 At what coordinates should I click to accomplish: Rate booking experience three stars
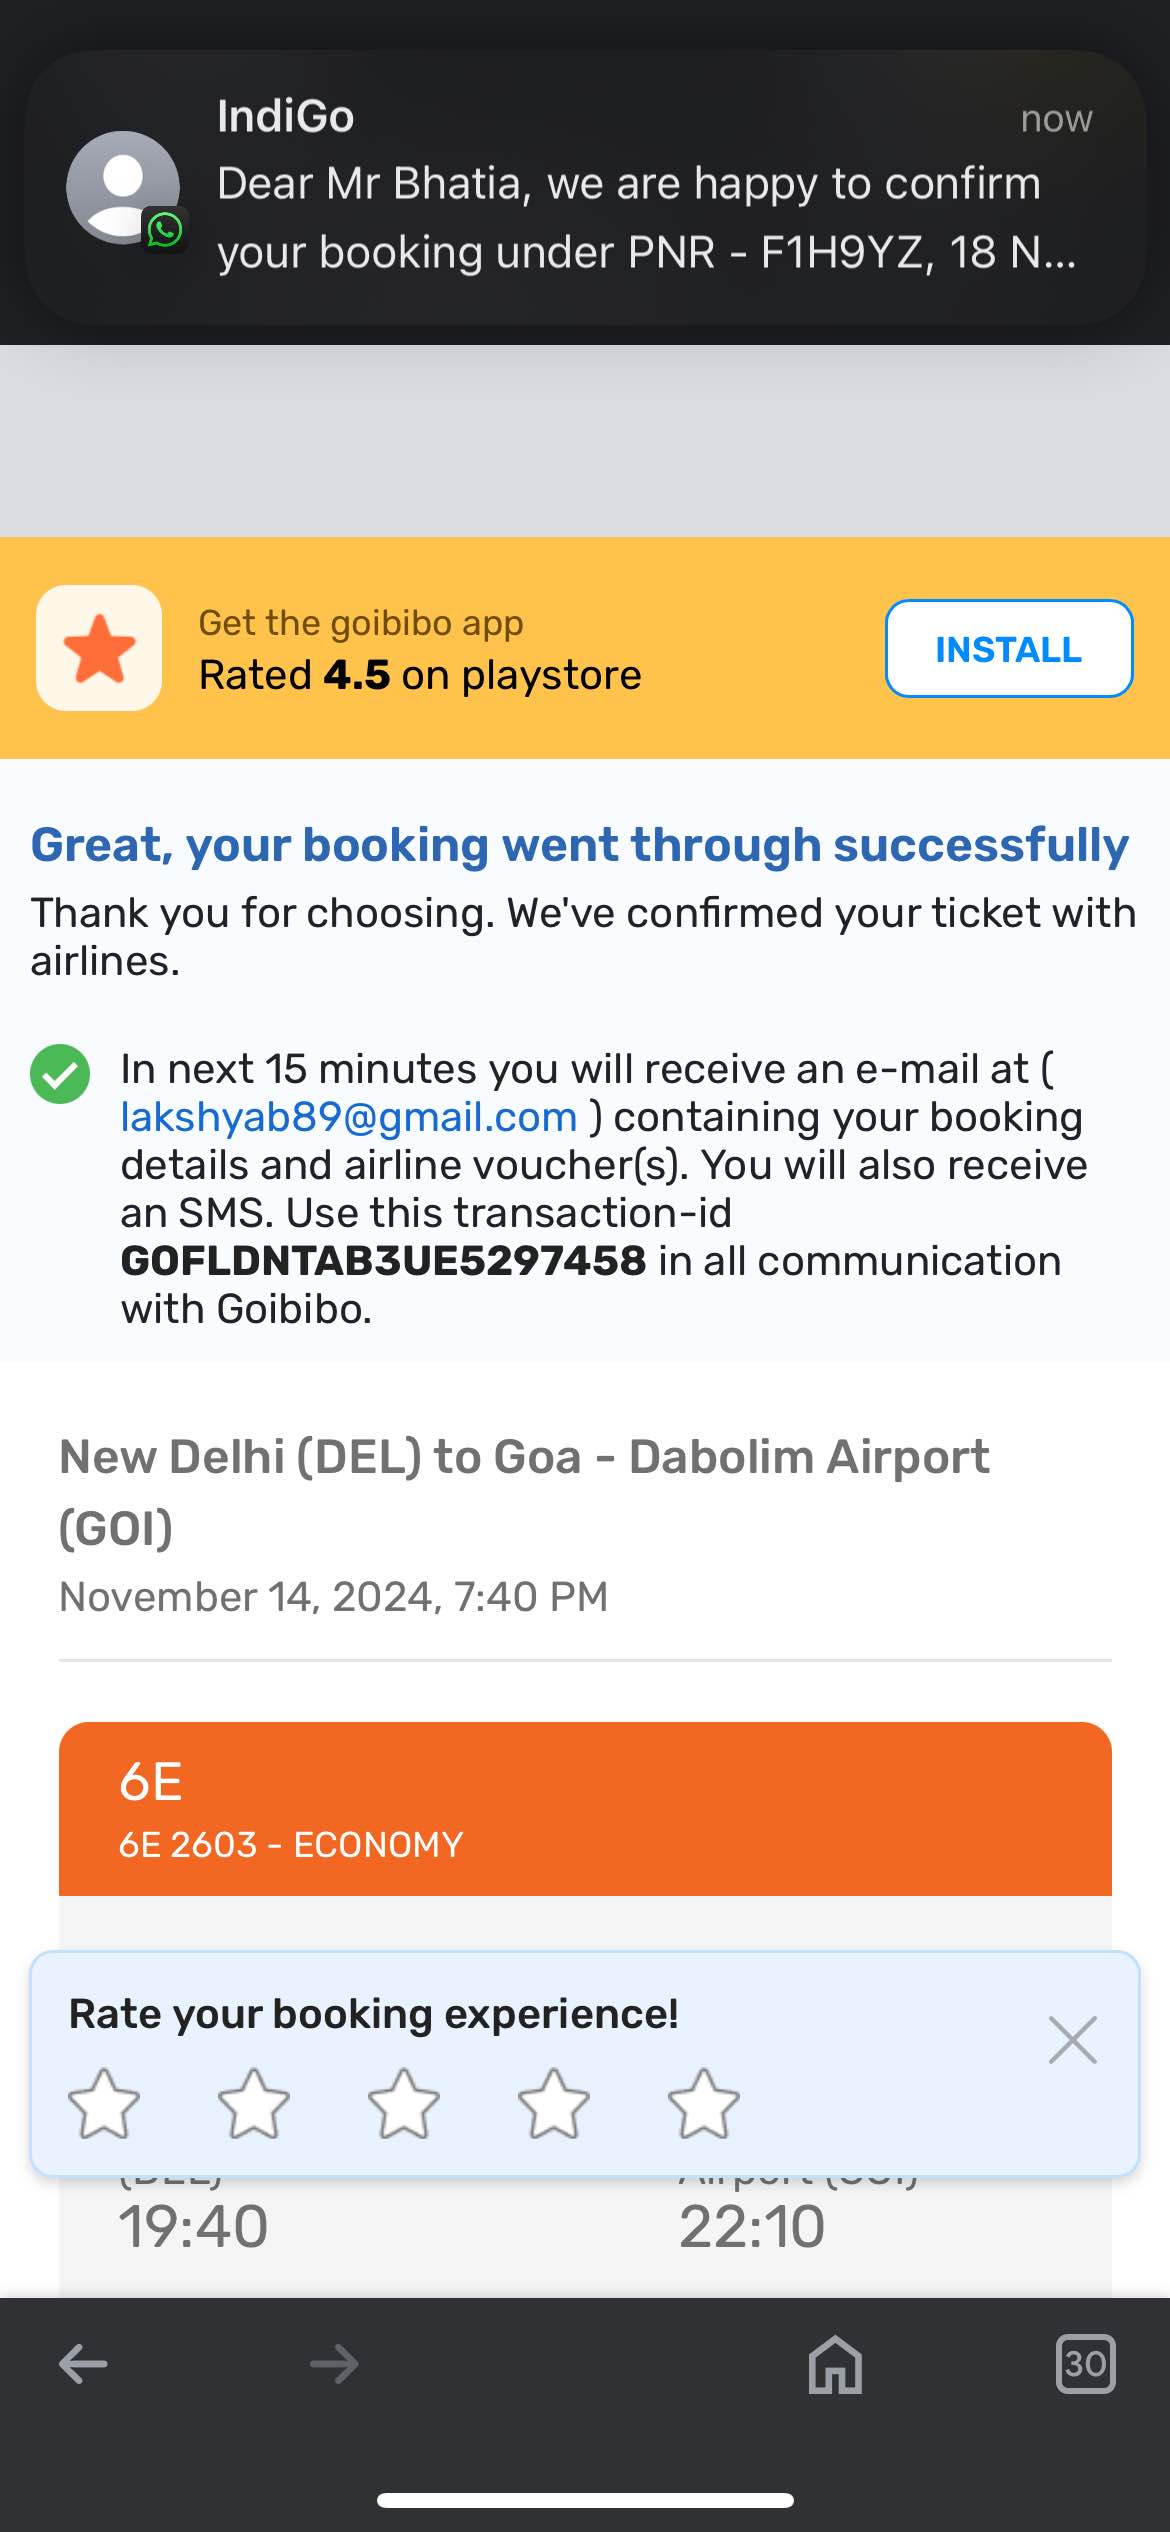[403, 2104]
